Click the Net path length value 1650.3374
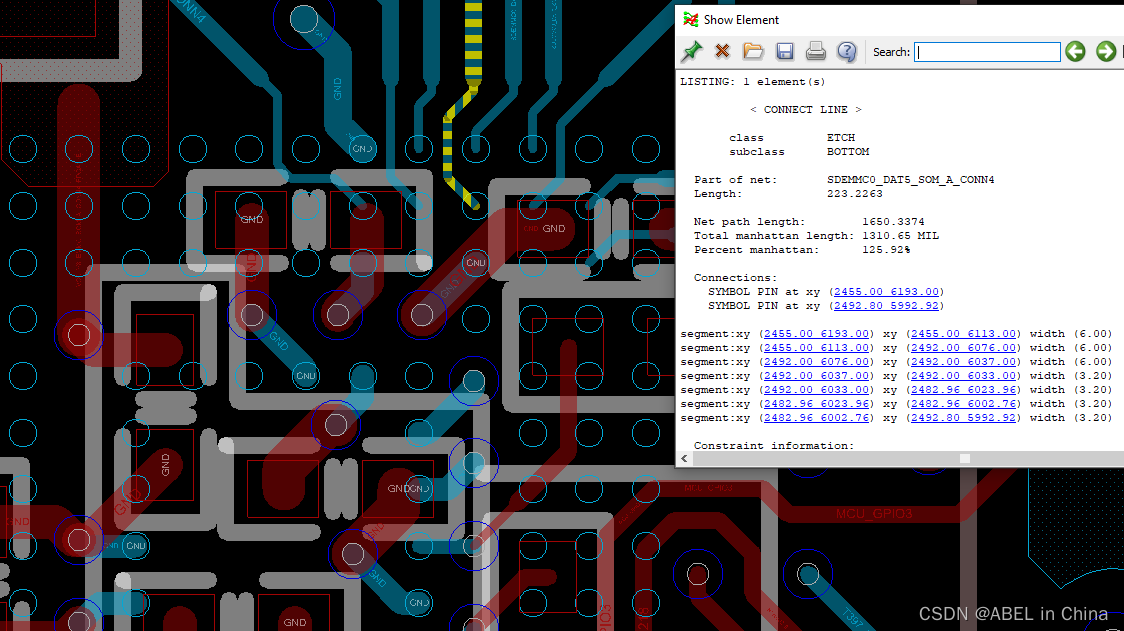Viewport: 1124px width, 631px height. click(893, 222)
